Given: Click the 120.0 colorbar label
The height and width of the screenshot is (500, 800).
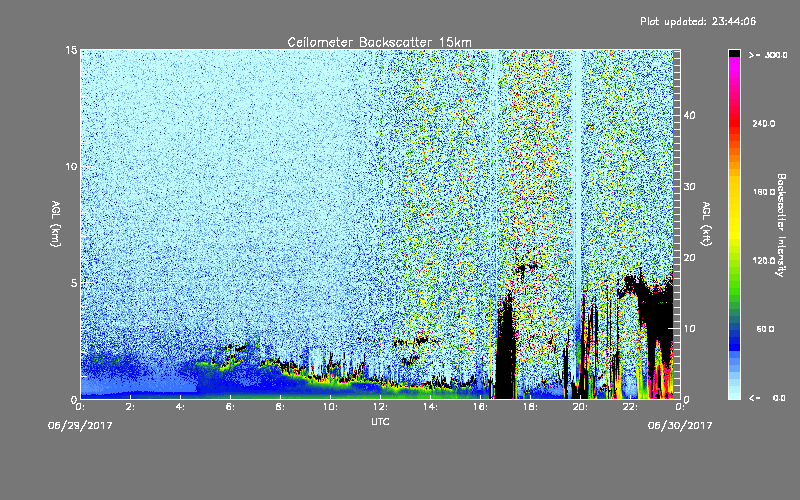Looking at the screenshot, I should [763, 261].
